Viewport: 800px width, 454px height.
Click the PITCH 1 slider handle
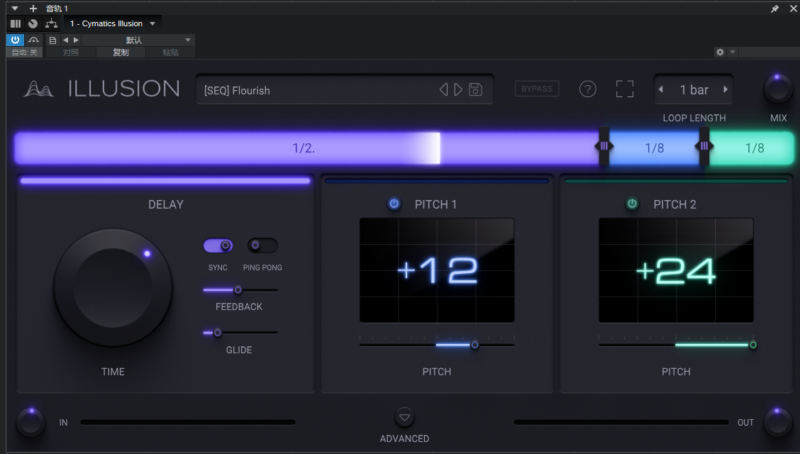pos(475,345)
